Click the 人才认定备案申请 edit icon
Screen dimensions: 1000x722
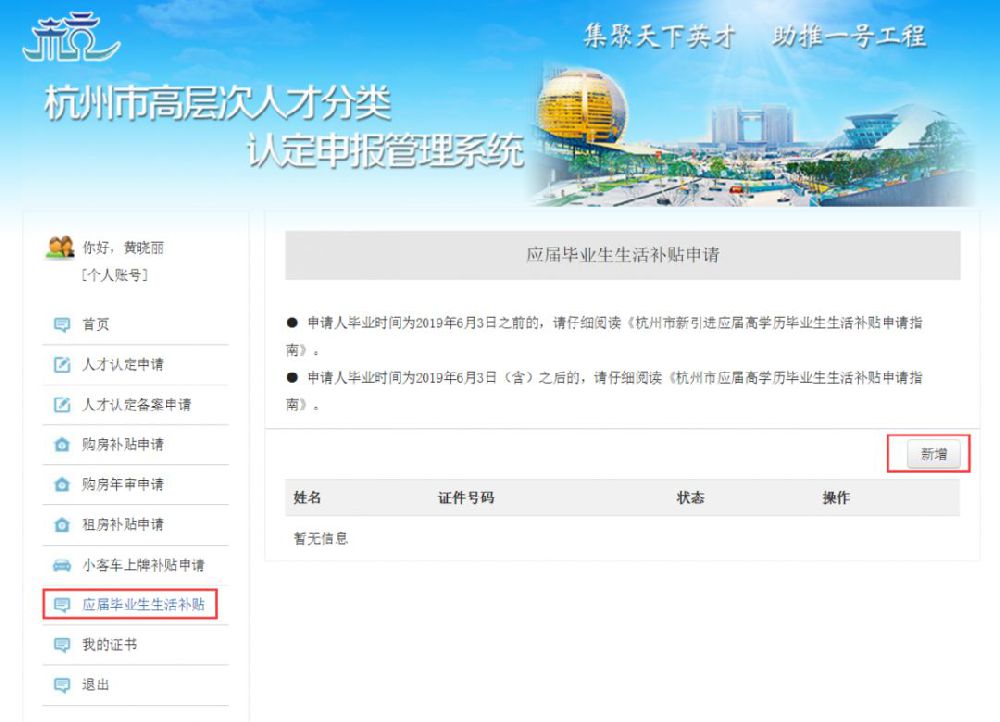tap(62, 405)
